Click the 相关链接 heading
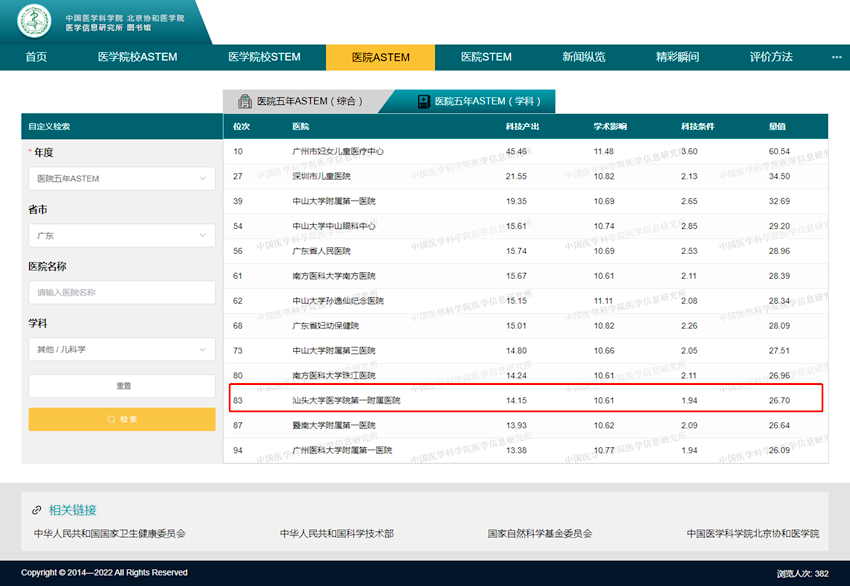The height and width of the screenshot is (586, 850). pyautogui.click(x=73, y=510)
